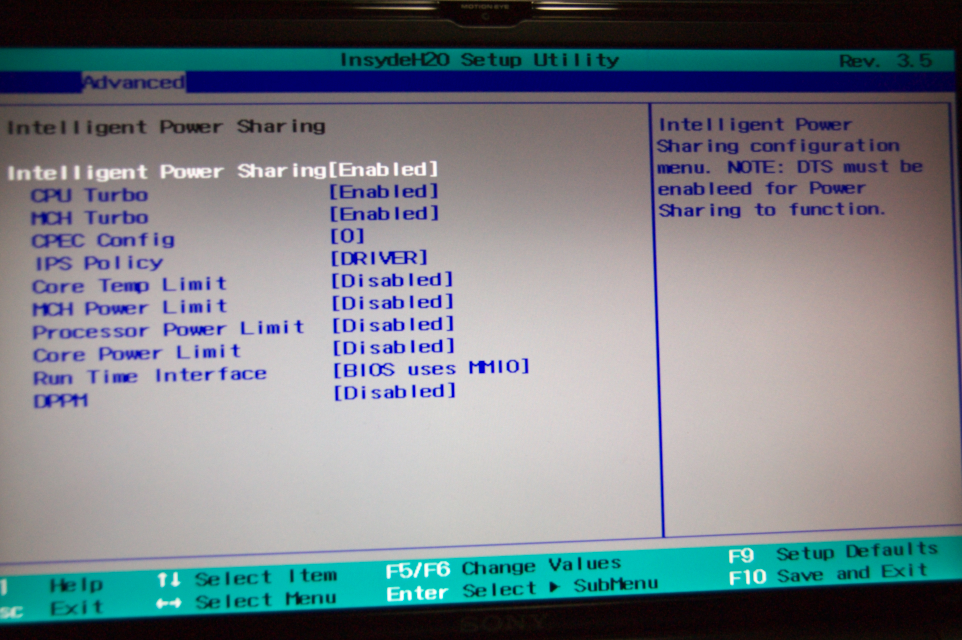Select the highlighted Intelligent Power Sharing row label
Screen dimensions: 962x640
pyautogui.click(x=167, y=172)
